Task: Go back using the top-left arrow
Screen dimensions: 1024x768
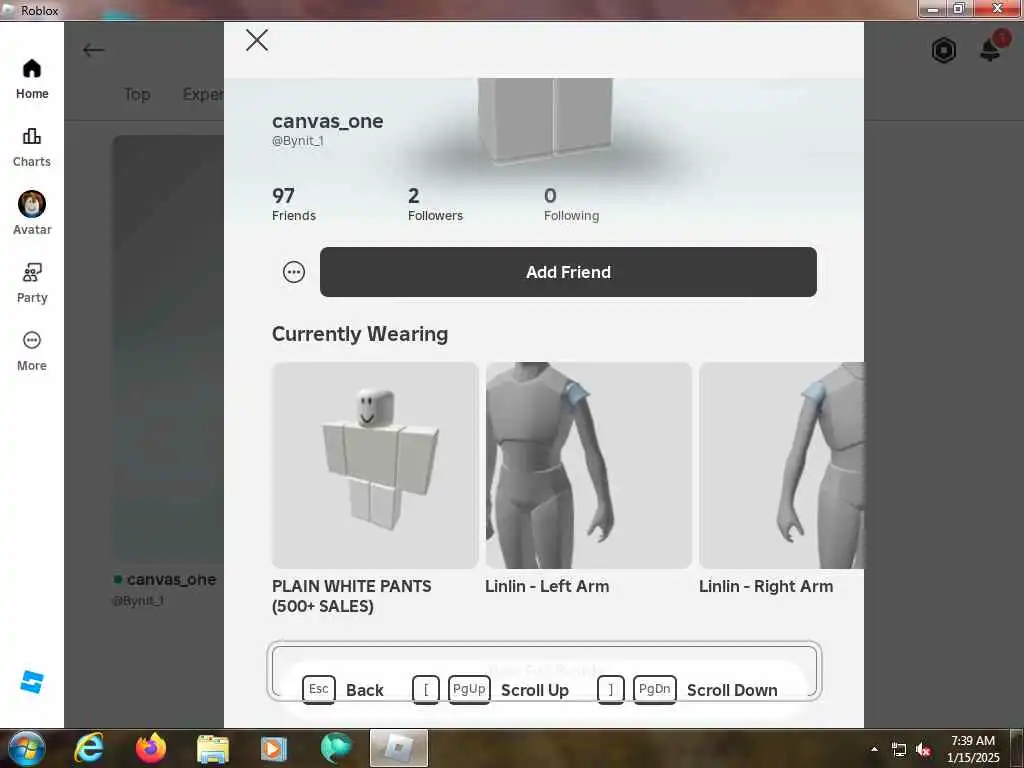Action: (x=93, y=50)
